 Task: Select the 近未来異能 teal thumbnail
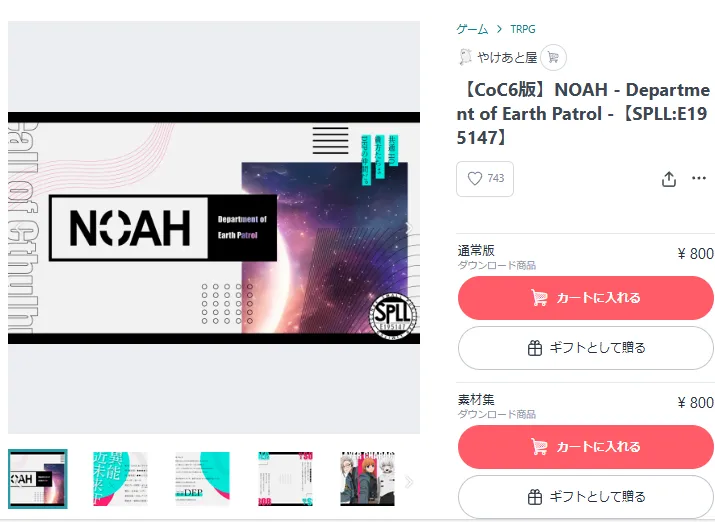(120, 479)
